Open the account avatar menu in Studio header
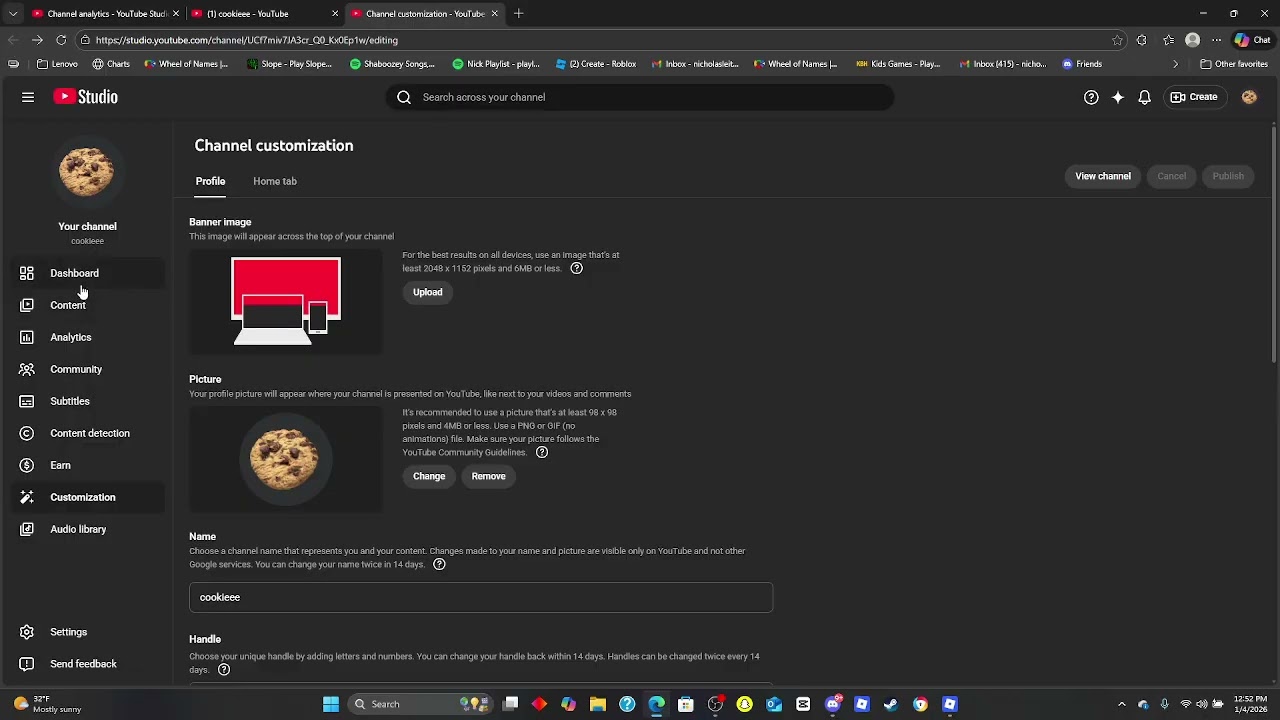The image size is (1280, 720). (x=1249, y=97)
